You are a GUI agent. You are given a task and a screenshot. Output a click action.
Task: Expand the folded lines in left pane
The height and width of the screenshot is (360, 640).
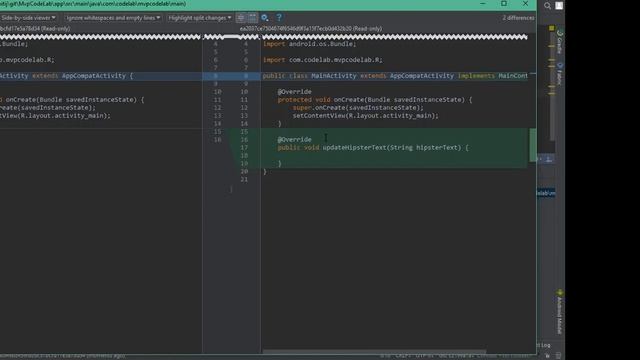click(x=100, y=37)
